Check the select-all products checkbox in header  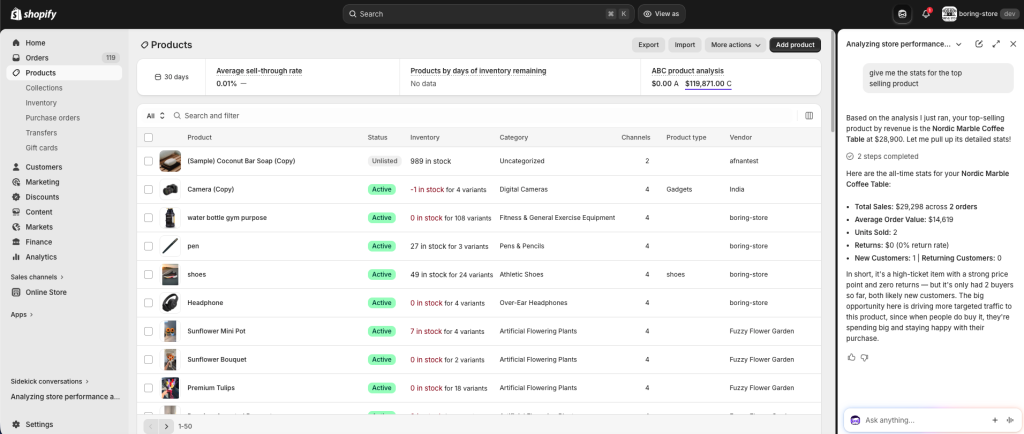[149, 137]
